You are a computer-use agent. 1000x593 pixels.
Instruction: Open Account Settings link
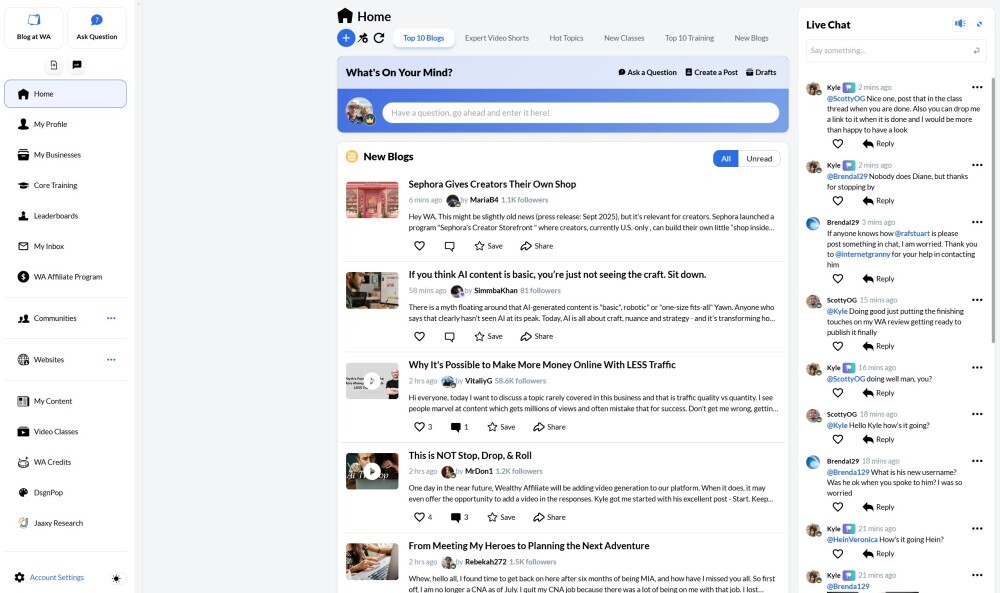pos(57,578)
